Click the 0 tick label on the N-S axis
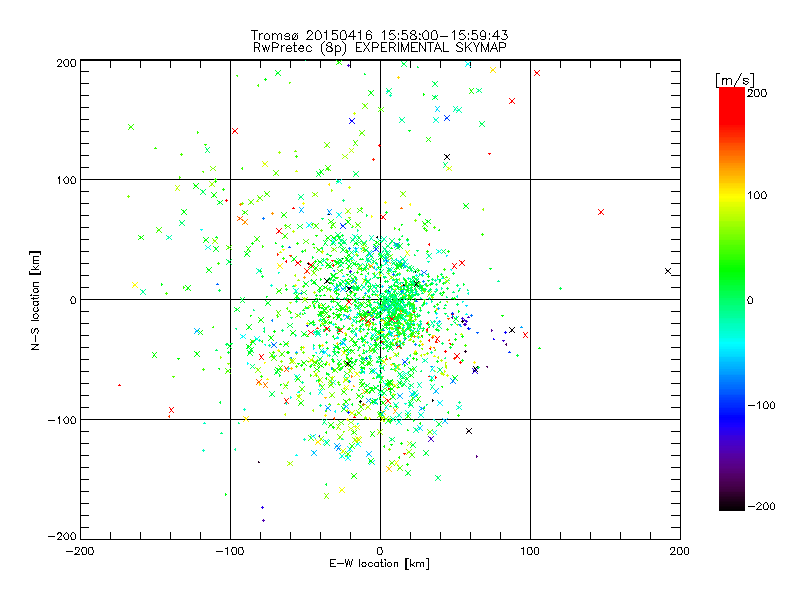The width and height of the screenshot is (800, 600). pyautogui.click(x=73, y=300)
